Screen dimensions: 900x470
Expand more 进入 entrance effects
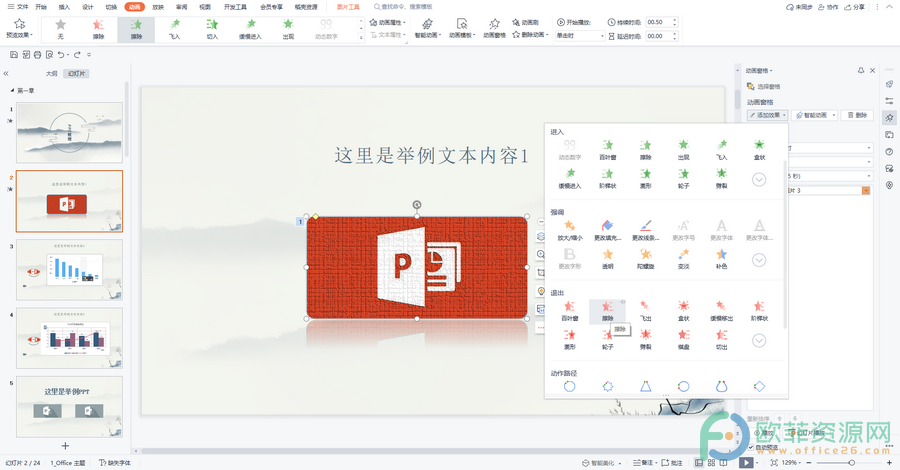click(x=759, y=180)
